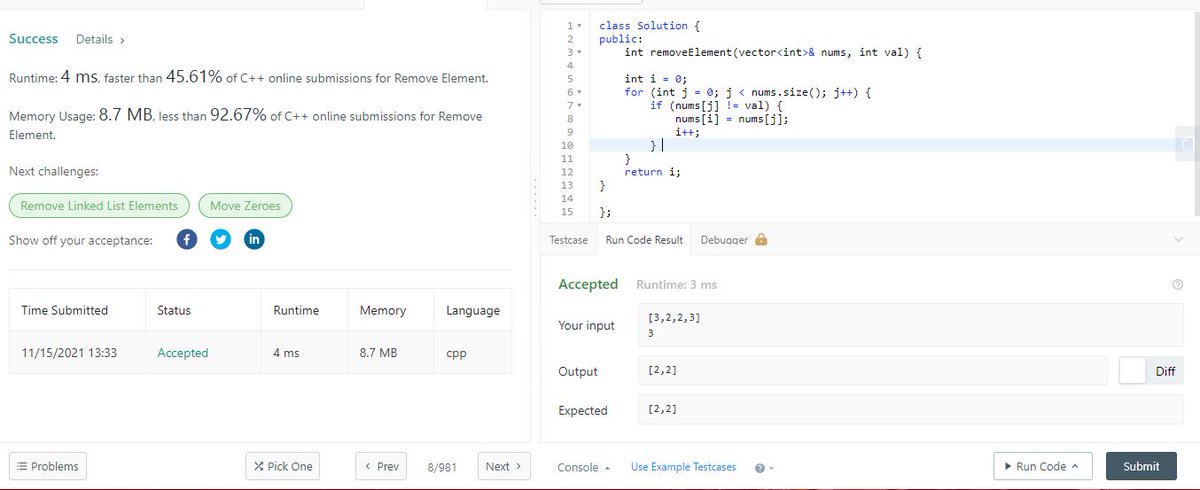Share acceptance on LinkedIn
Screen dimensions: 1200x490
point(254,240)
